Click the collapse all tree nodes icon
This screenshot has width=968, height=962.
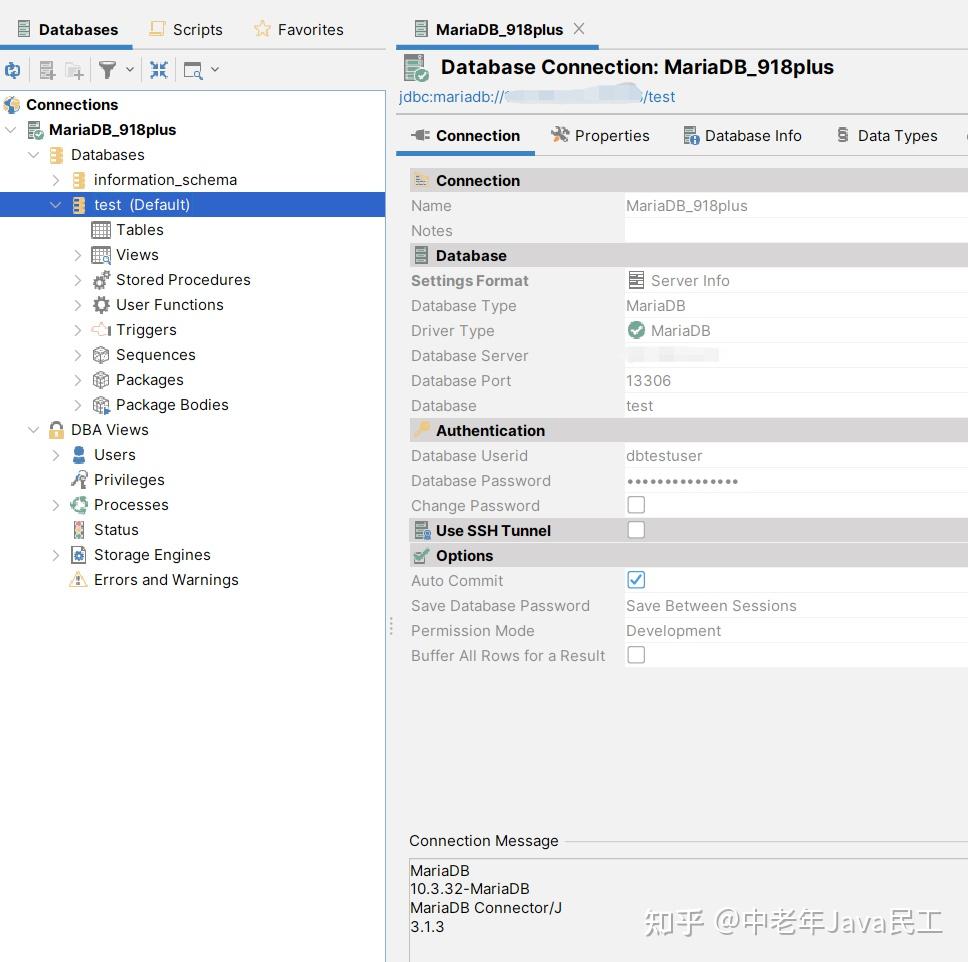click(158, 69)
